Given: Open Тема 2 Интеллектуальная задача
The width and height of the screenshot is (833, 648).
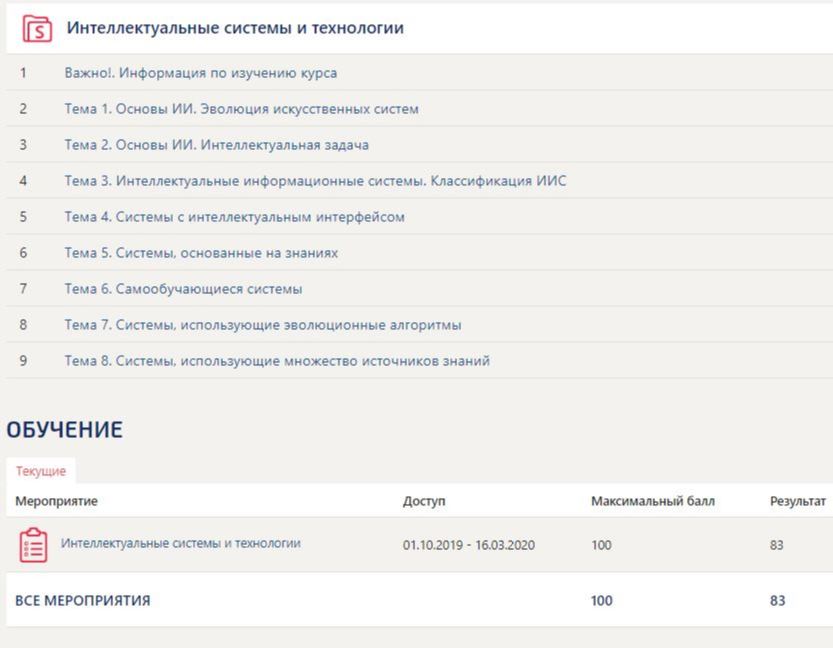Looking at the screenshot, I should pyautogui.click(x=216, y=145).
